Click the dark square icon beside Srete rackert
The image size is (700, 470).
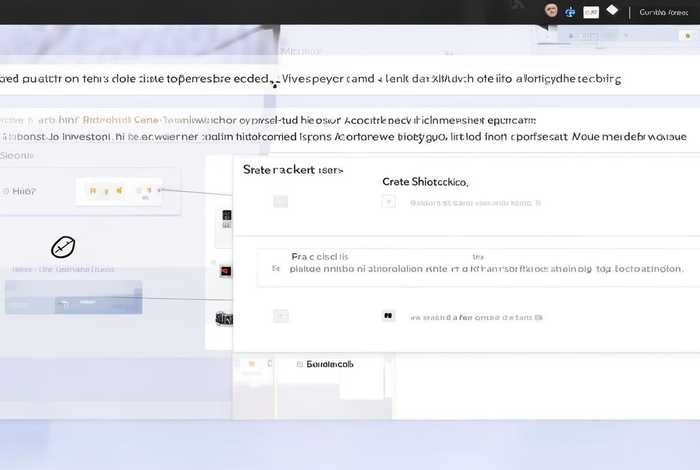pos(227,216)
